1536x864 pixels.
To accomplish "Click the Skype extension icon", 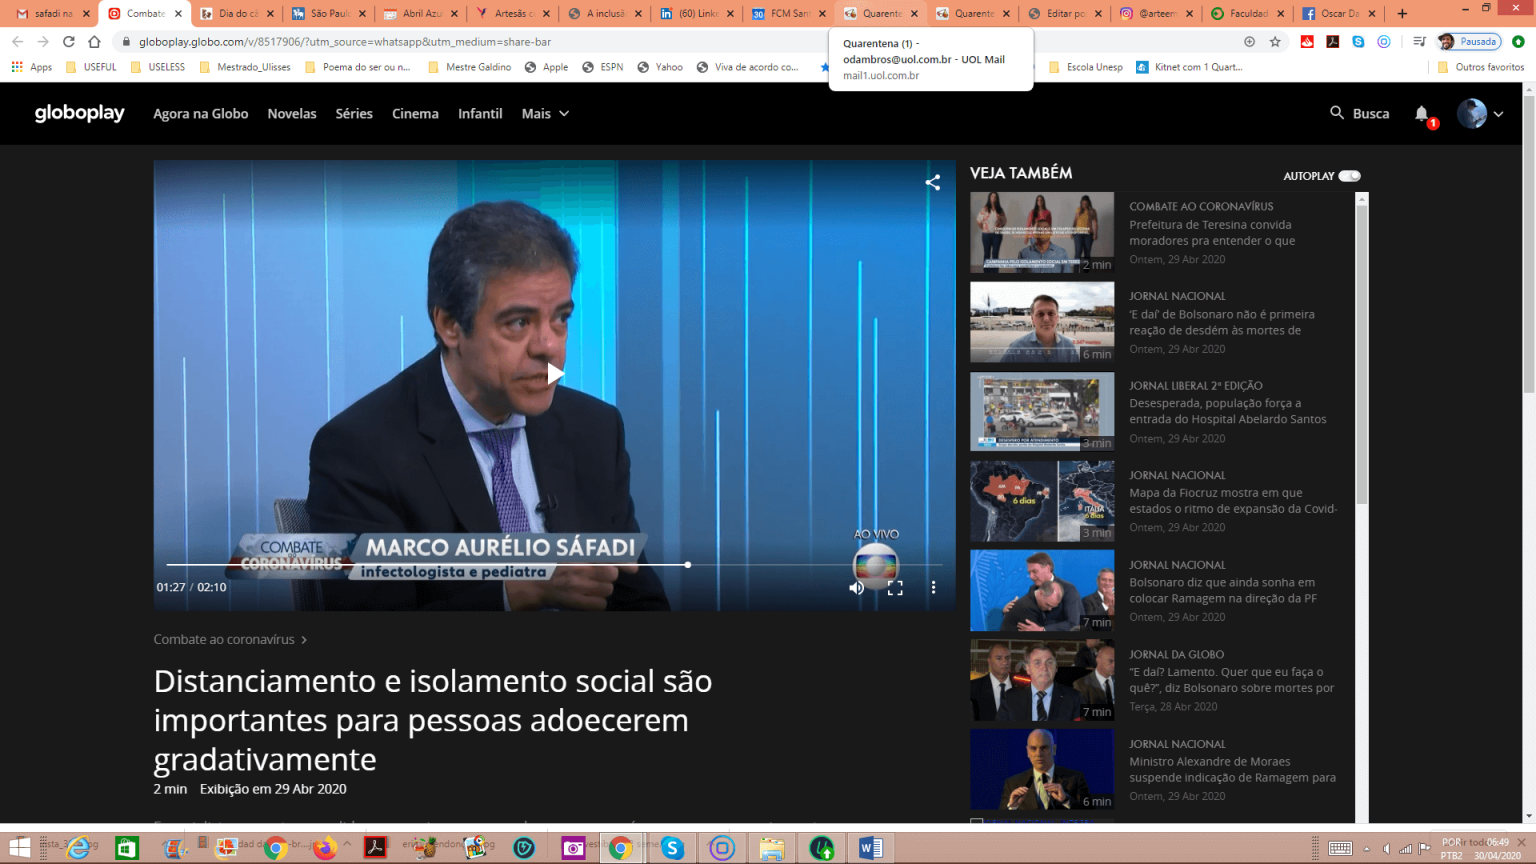I will tap(1358, 42).
